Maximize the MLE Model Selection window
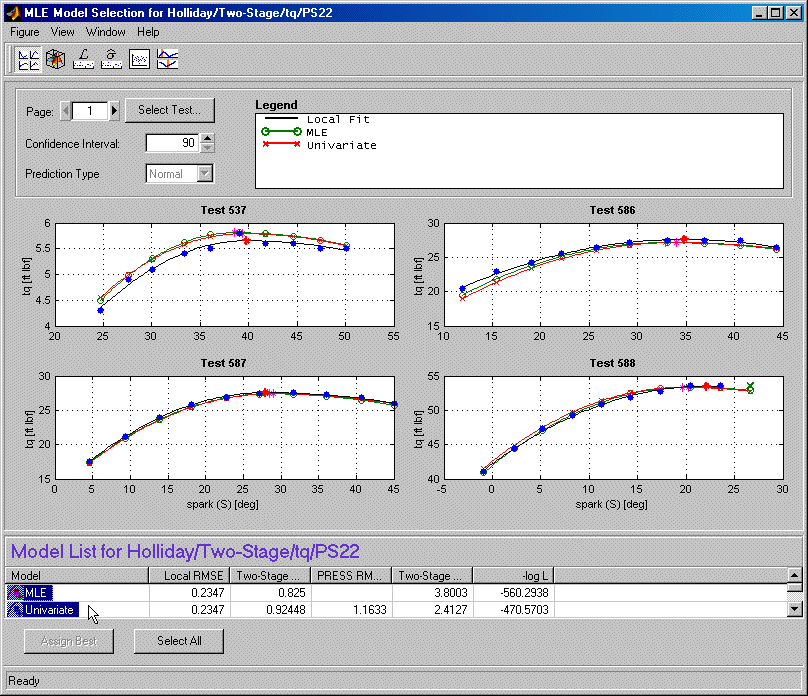808x696 pixels. (776, 13)
